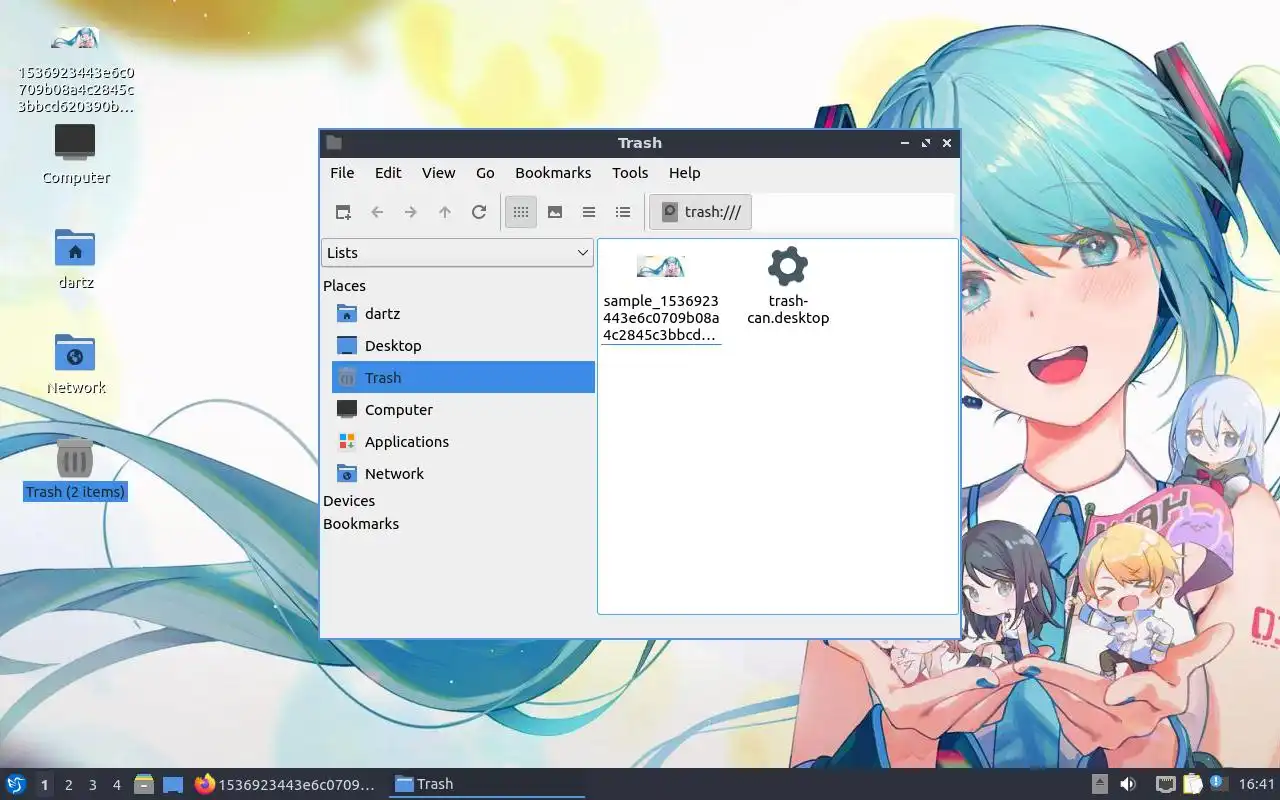
Task: Open the Bookmarks menu
Action: click(553, 173)
